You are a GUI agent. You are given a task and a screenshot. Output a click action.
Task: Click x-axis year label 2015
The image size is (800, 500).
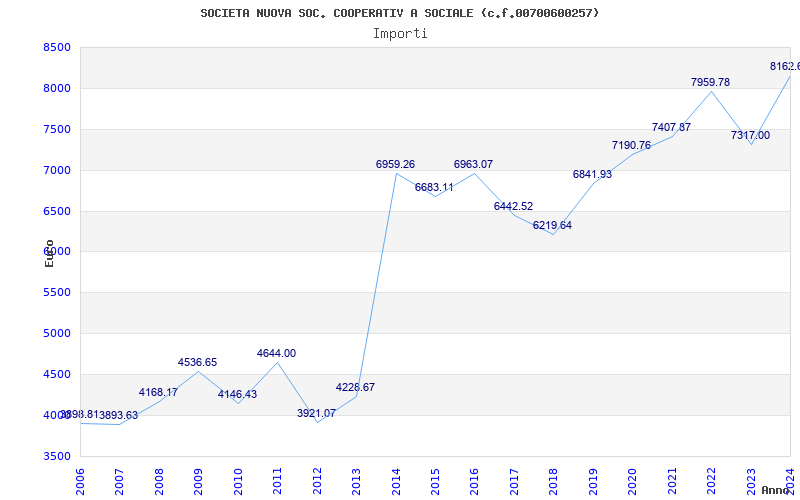pyautogui.click(x=435, y=481)
